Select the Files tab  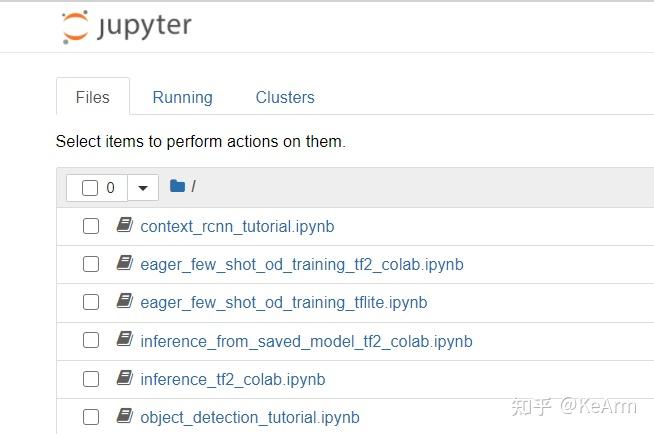tap(93, 97)
